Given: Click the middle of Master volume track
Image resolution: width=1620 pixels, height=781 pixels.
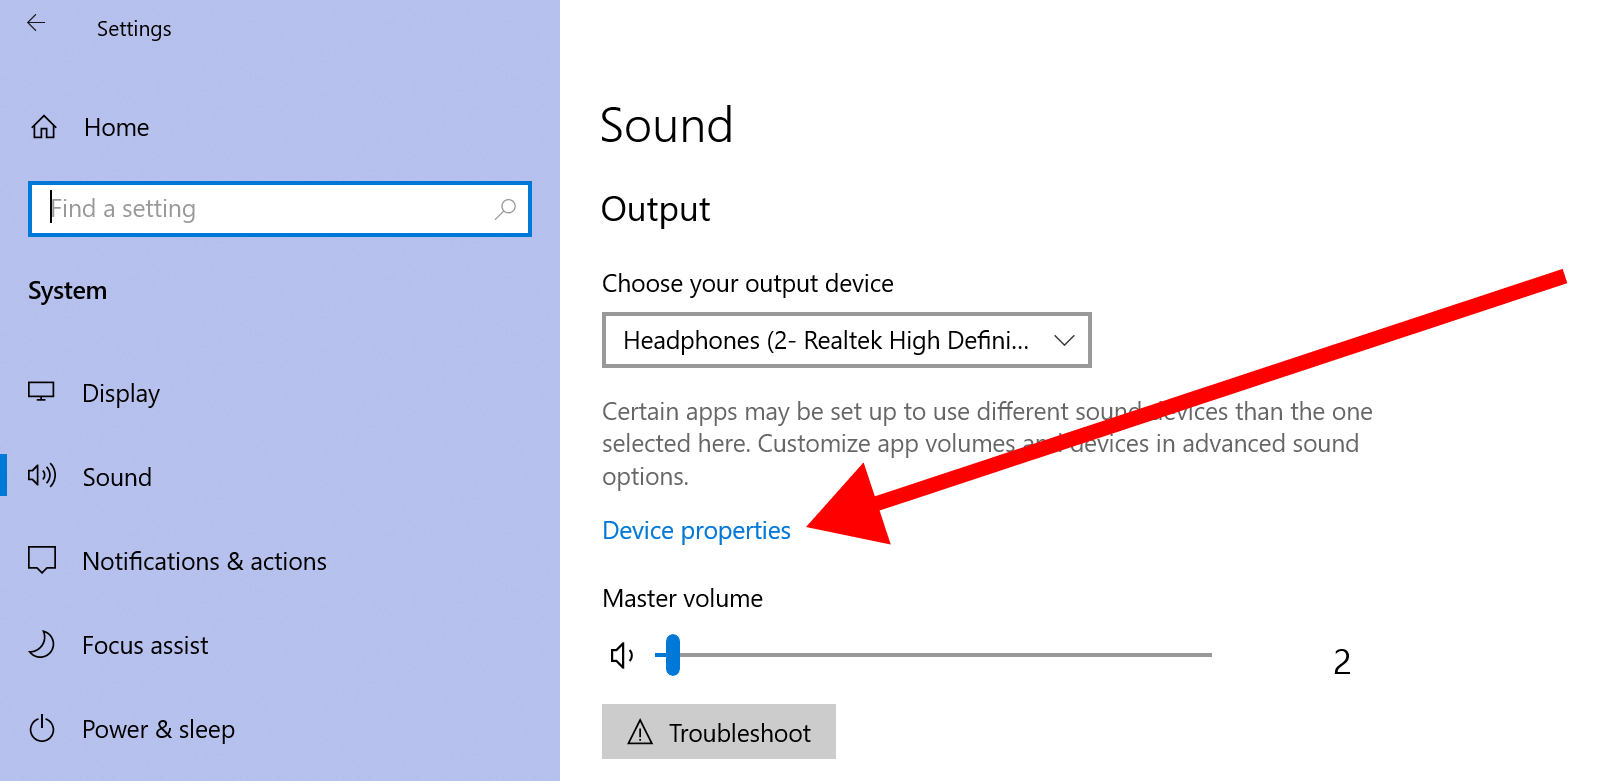Looking at the screenshot, I should pos(934,655).
